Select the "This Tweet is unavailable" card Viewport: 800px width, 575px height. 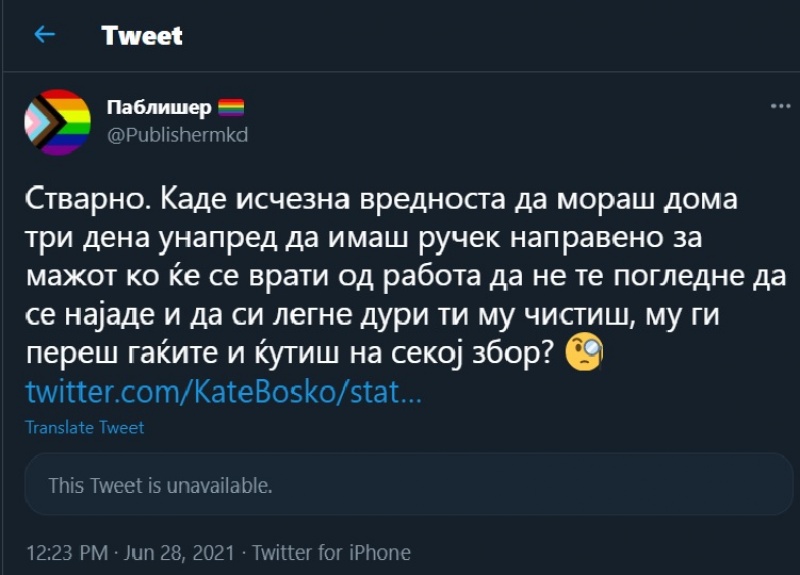[400, 486]
